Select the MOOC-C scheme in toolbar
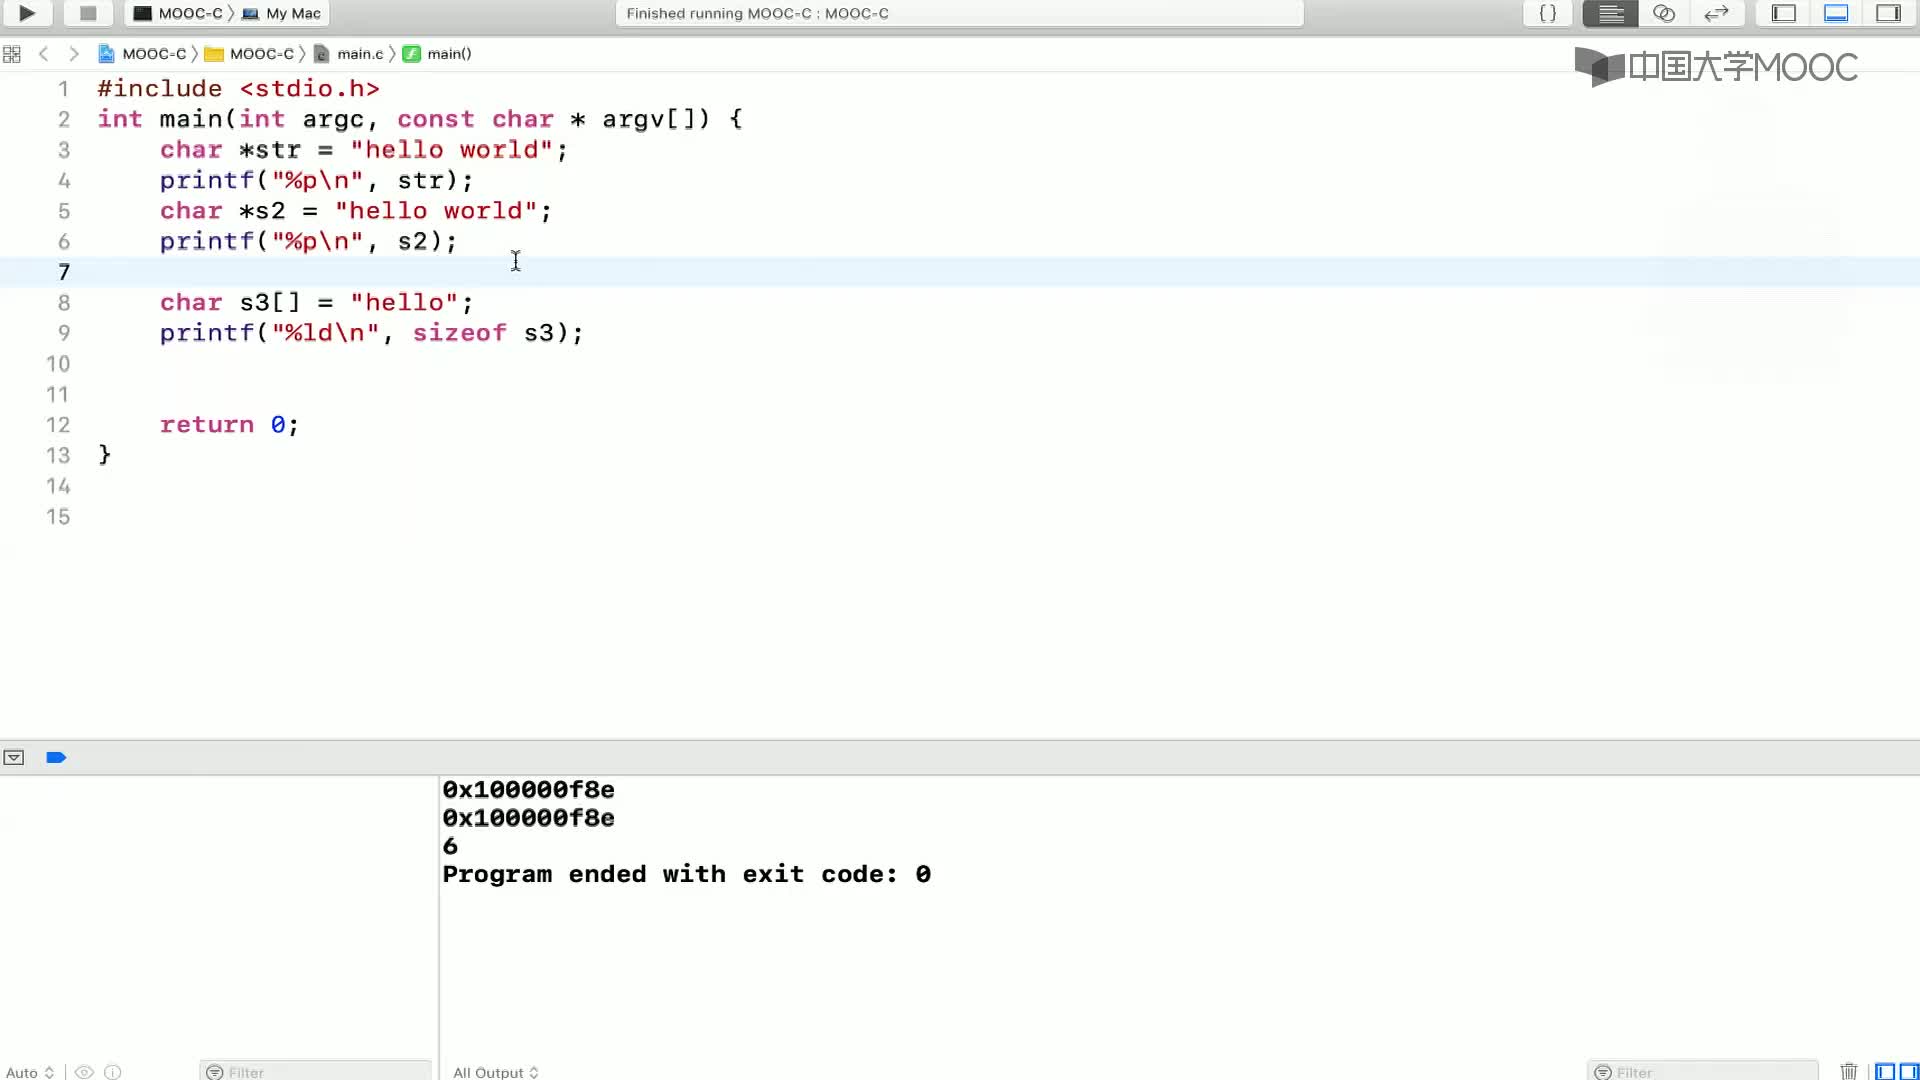 pos(178,13)
